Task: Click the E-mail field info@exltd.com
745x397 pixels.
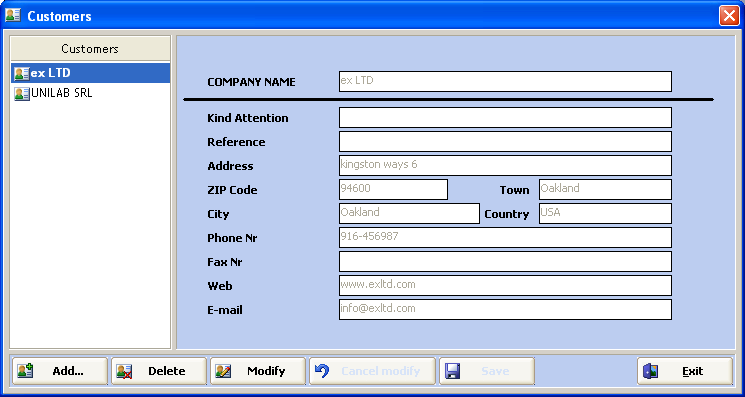Action: tap(505, 310)
